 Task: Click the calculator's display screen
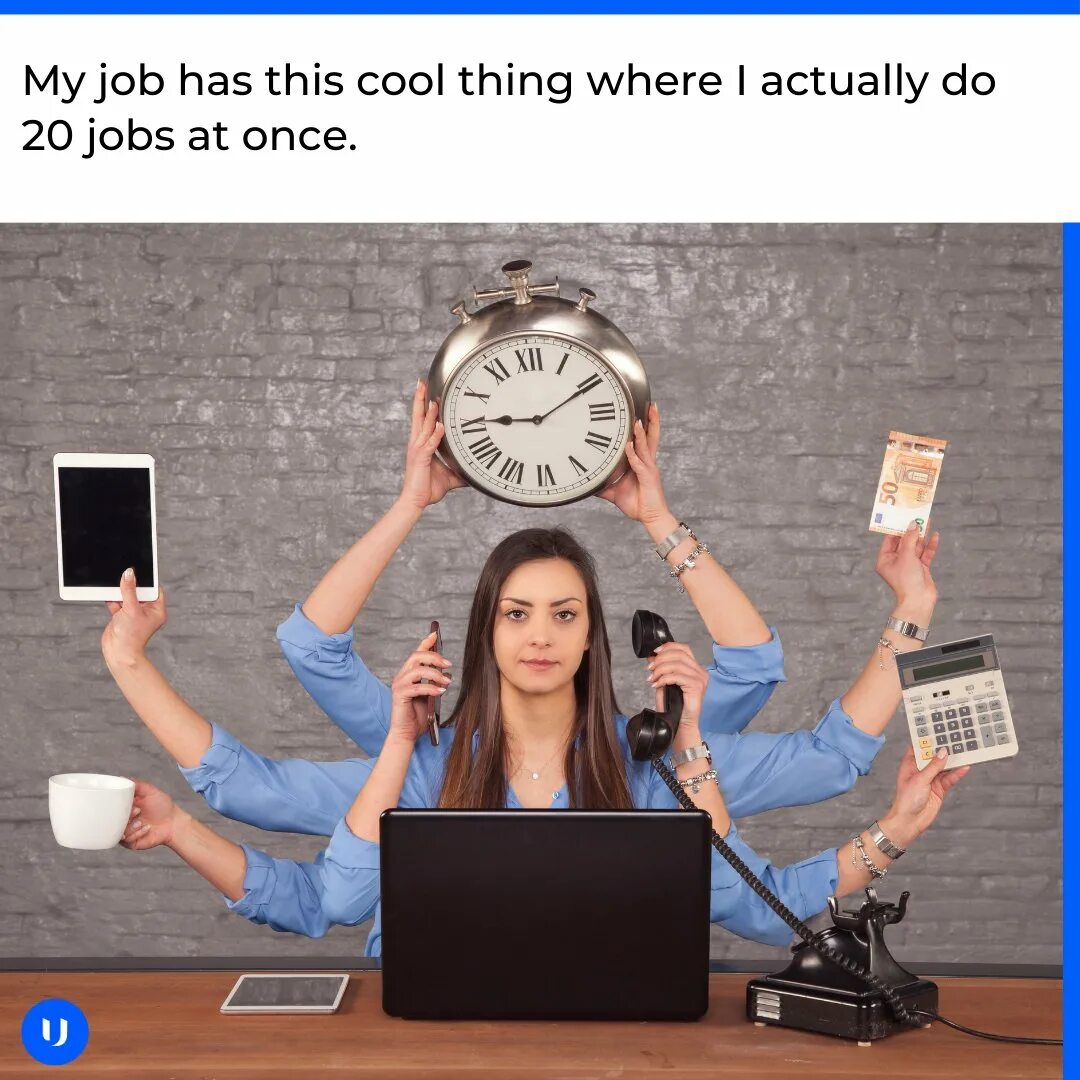pyautogui.click(x=948, y=666)
